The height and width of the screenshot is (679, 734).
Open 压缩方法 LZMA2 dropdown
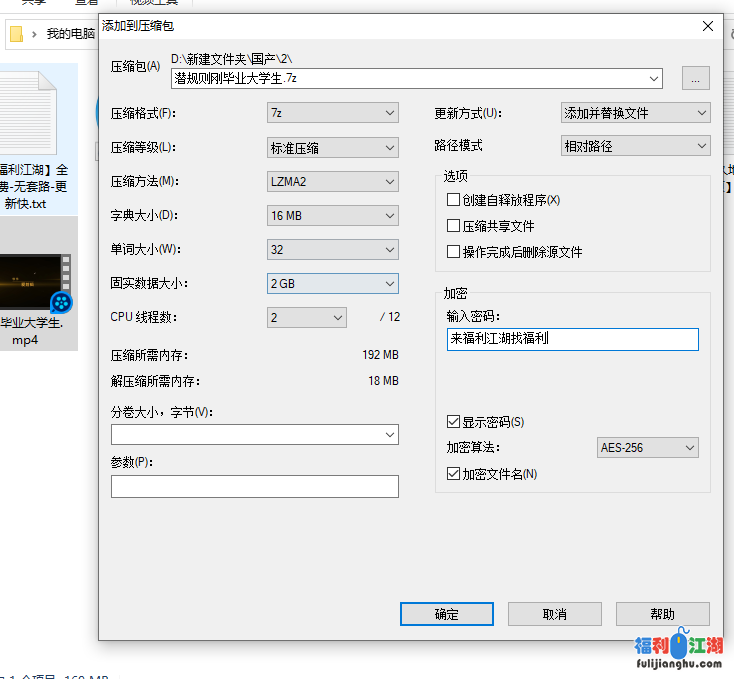333,182
